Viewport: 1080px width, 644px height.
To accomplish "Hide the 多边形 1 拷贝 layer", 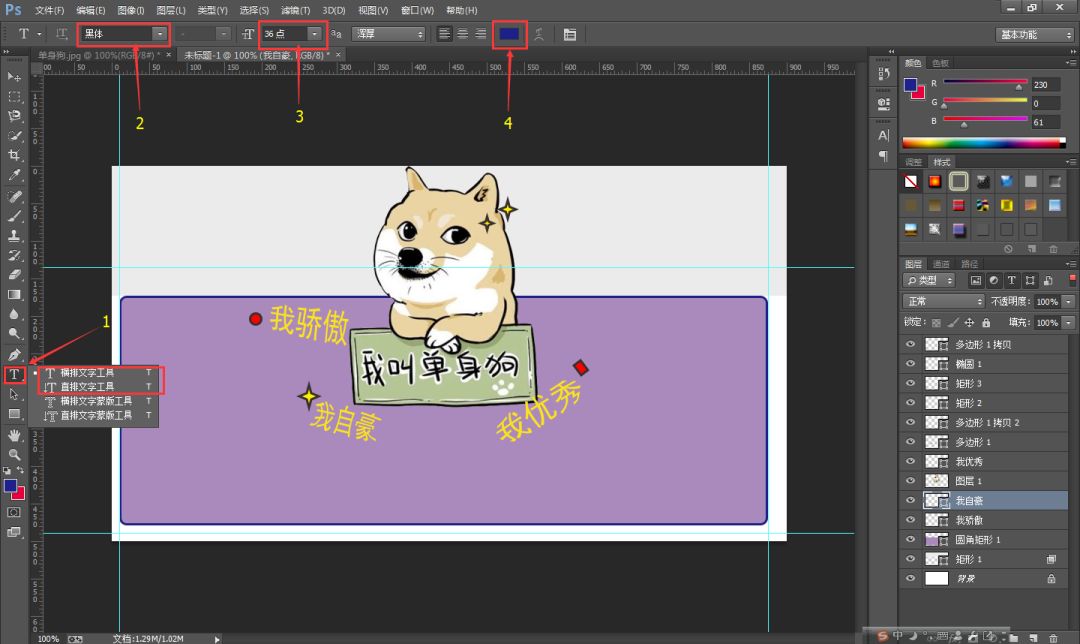I will tap(911, 344).
